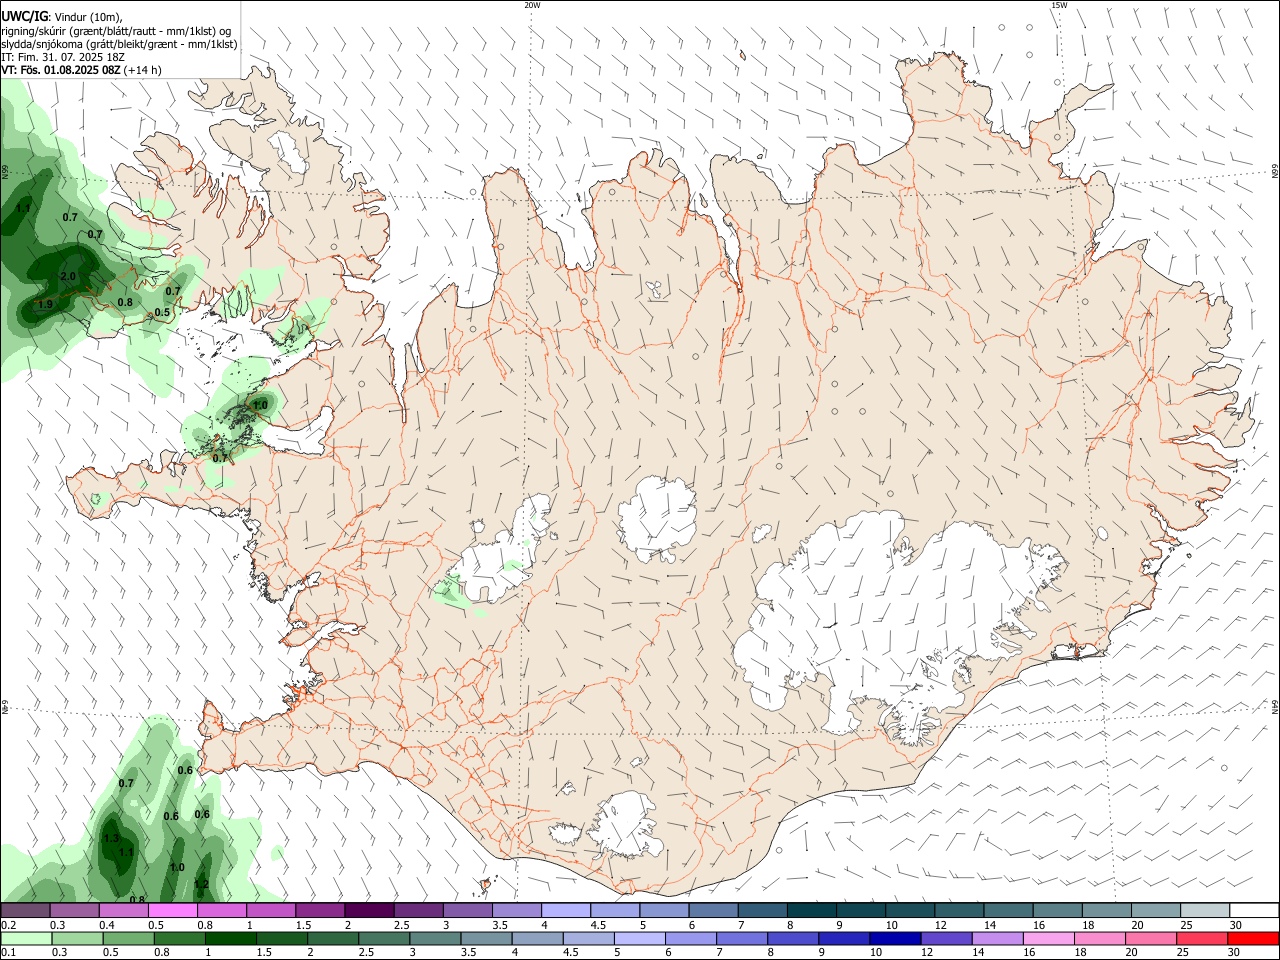Screen dimensions: 1280x960
Task: Click the 1.2 precipitation value offshore southwest
Action: point(201,884)
